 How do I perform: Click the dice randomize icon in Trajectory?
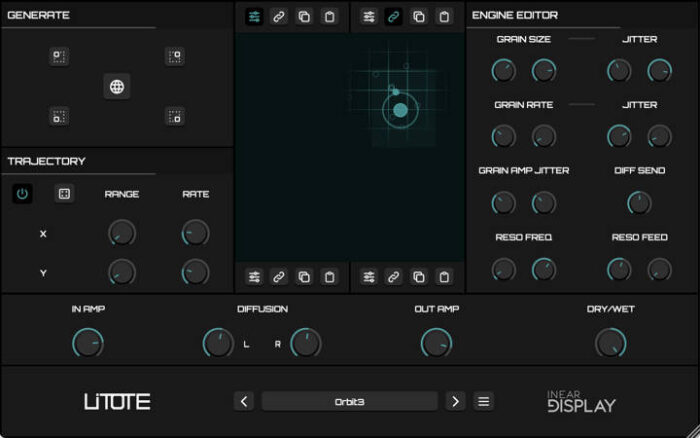(64, 194)
